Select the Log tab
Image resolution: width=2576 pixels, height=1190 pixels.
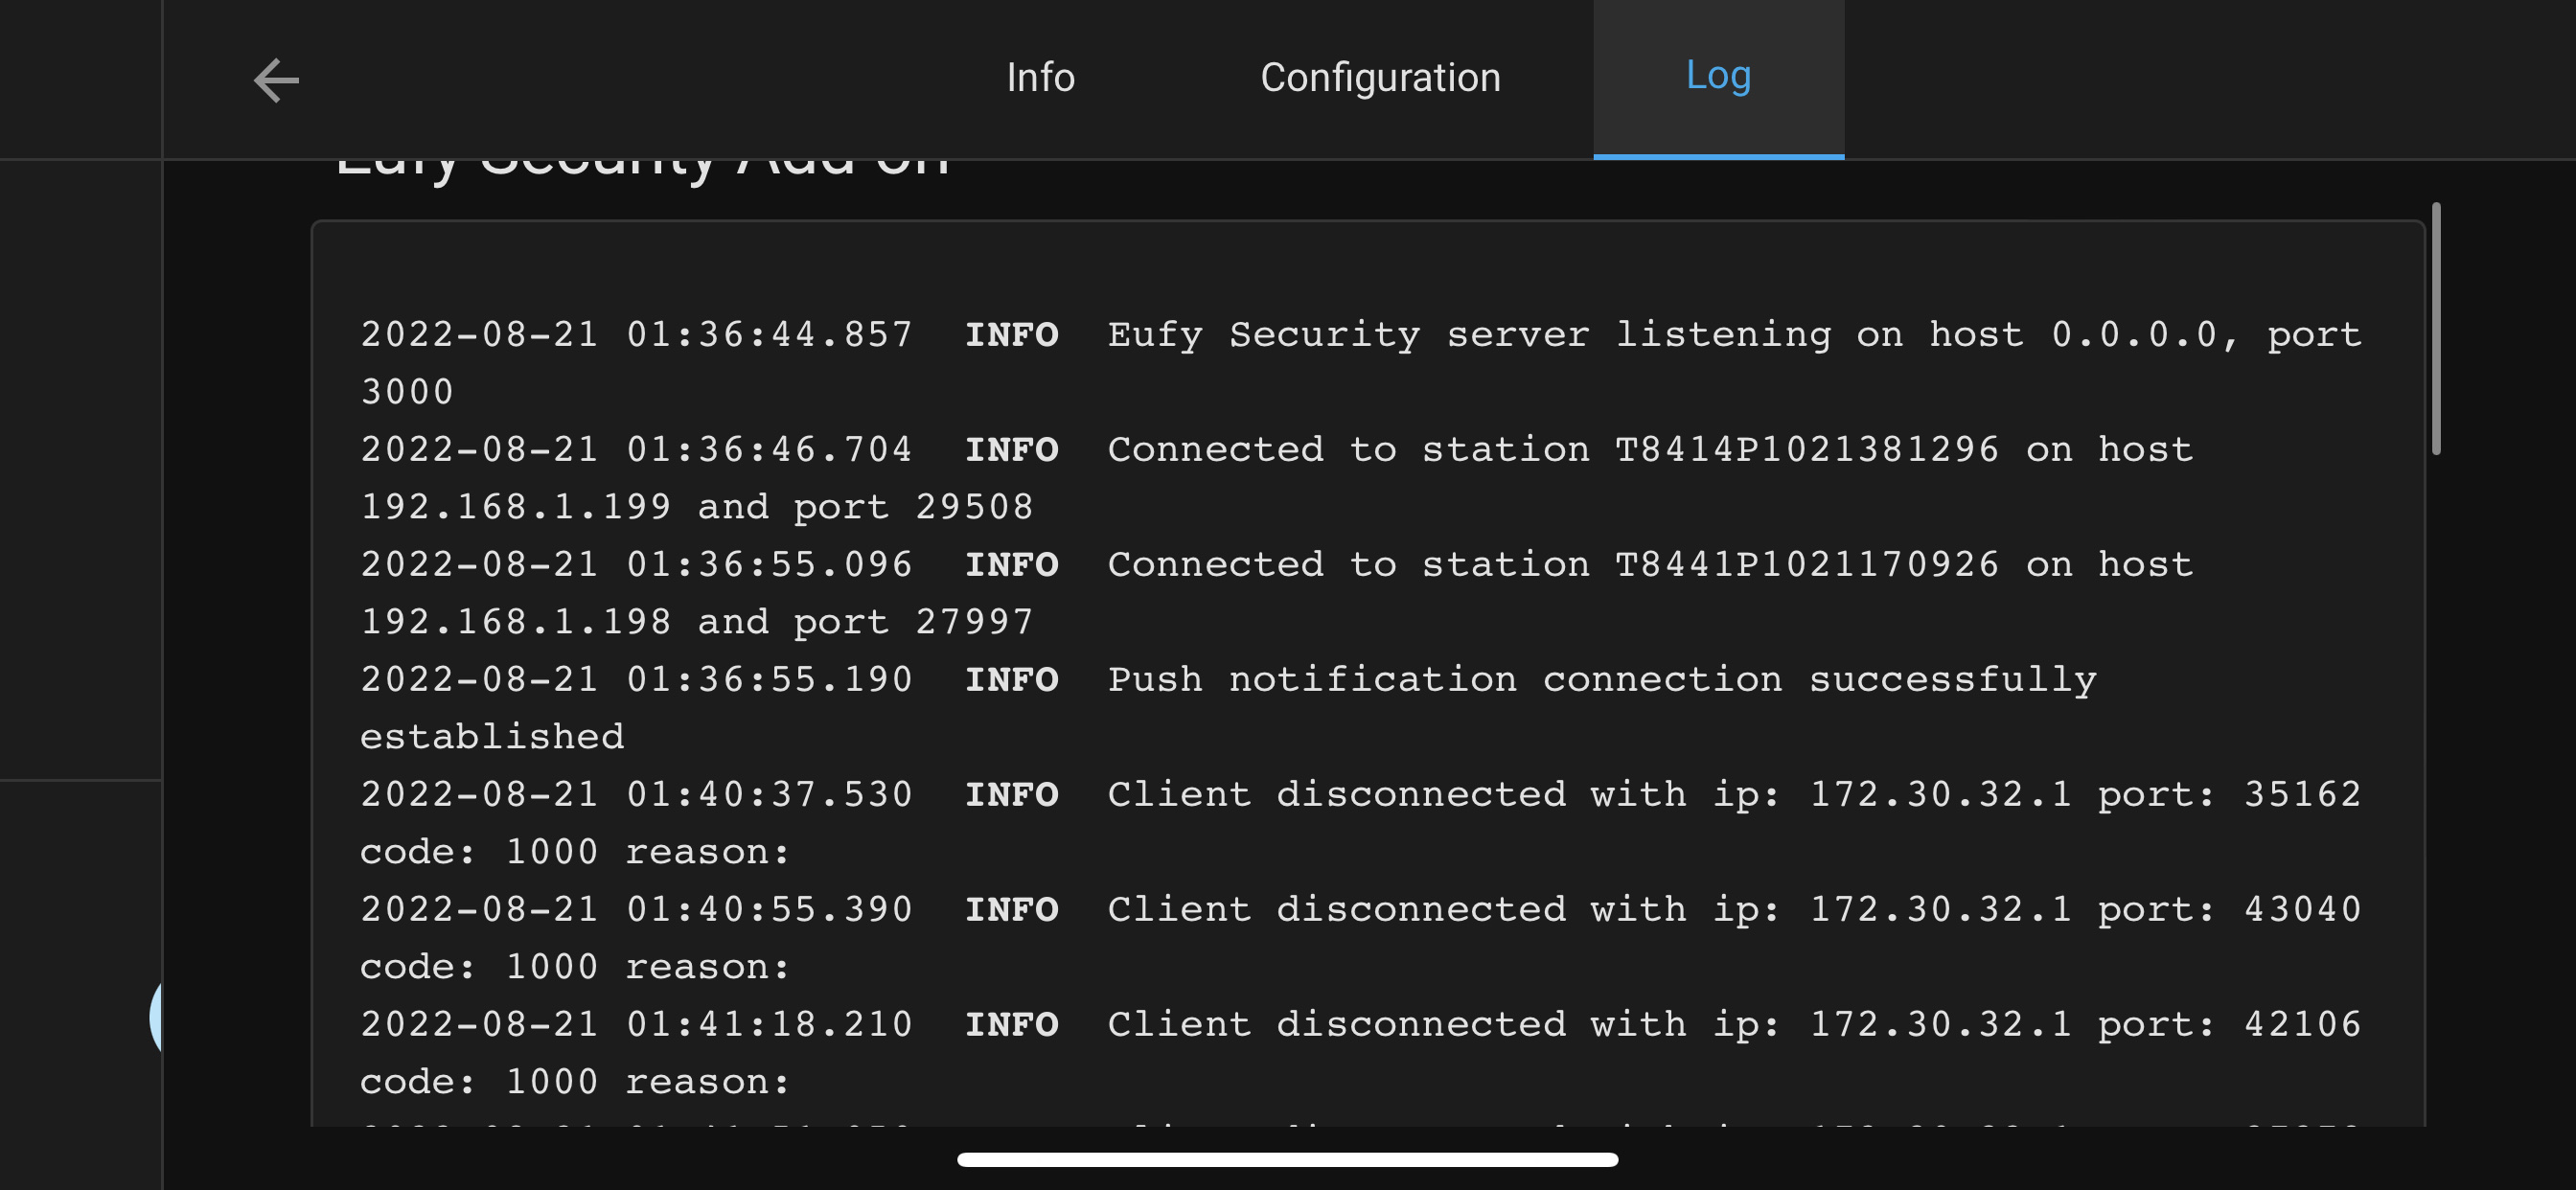(x=1717, y=76)
